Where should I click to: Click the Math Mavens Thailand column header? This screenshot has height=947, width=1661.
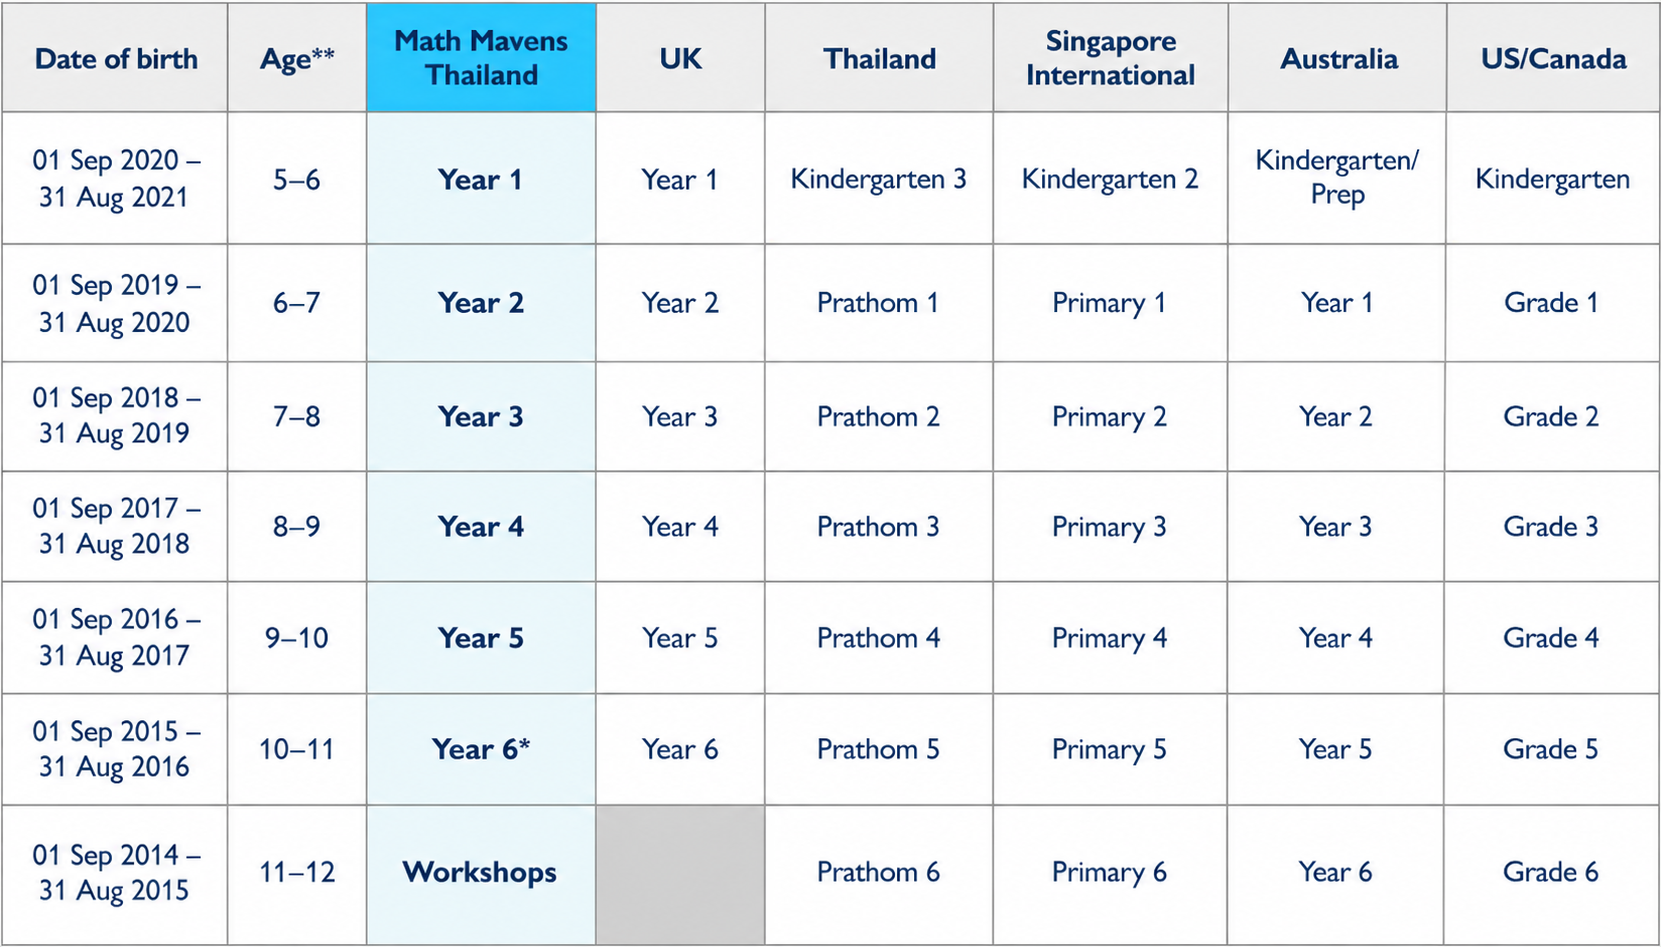[481, 57]
